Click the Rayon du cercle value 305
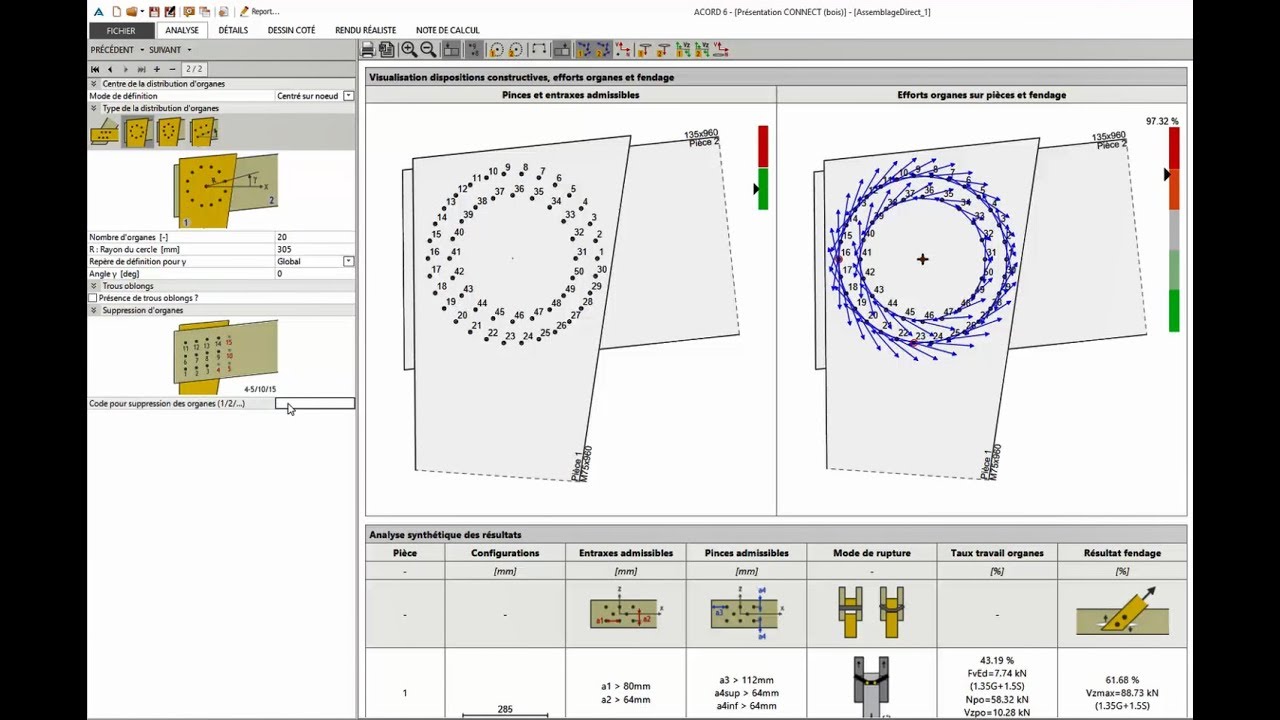 click(315, 249)
